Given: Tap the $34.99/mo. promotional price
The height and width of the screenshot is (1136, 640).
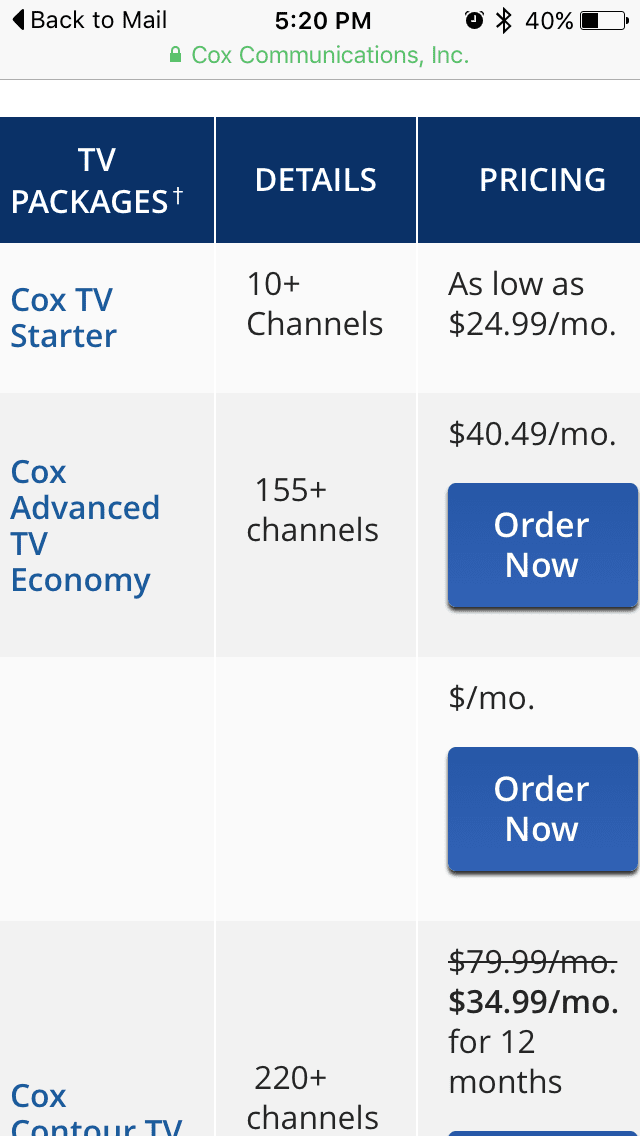Looking at the screenshot, I should pos(533,1001).
